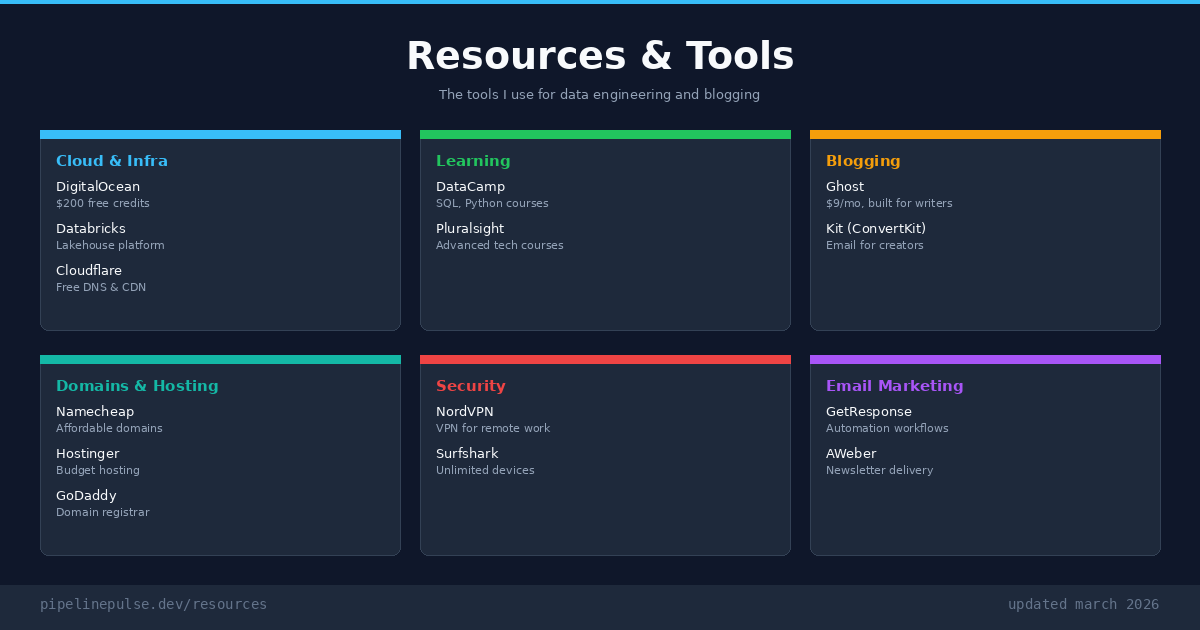Viewport: 1200px width, 630px height.
Task: Click the "updated march 2026" footer text
Action: pyautogui.click(x=1084, y=605)
